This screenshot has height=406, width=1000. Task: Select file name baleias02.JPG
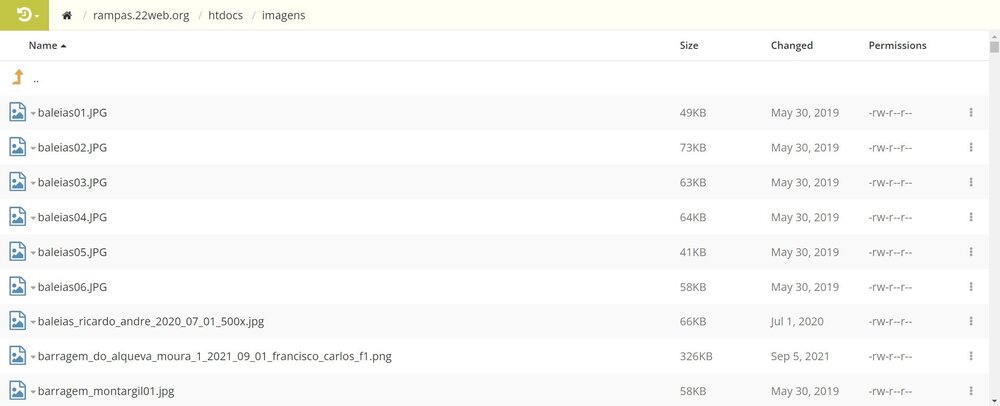click(x=72, y=147)
